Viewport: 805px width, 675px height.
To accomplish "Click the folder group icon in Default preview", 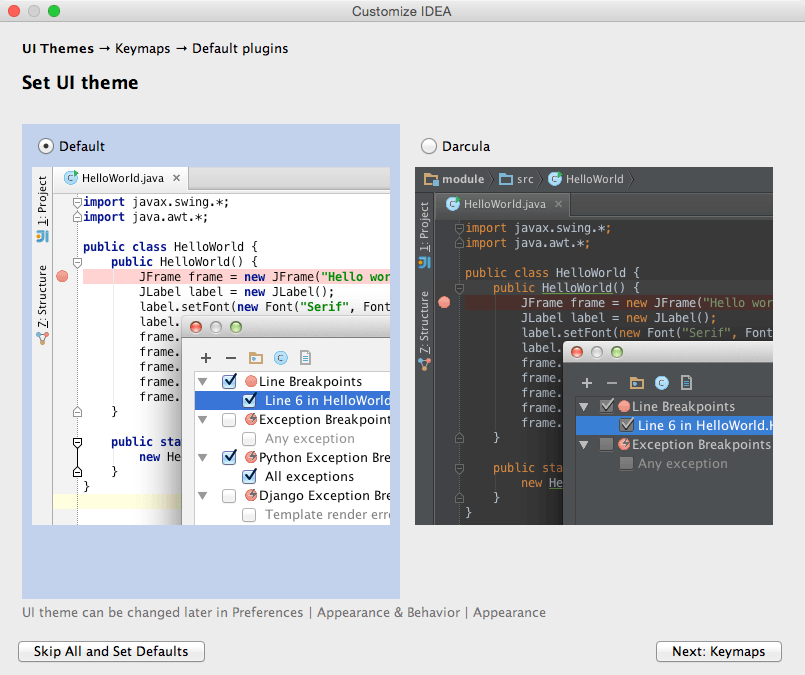I will (256, 358).
